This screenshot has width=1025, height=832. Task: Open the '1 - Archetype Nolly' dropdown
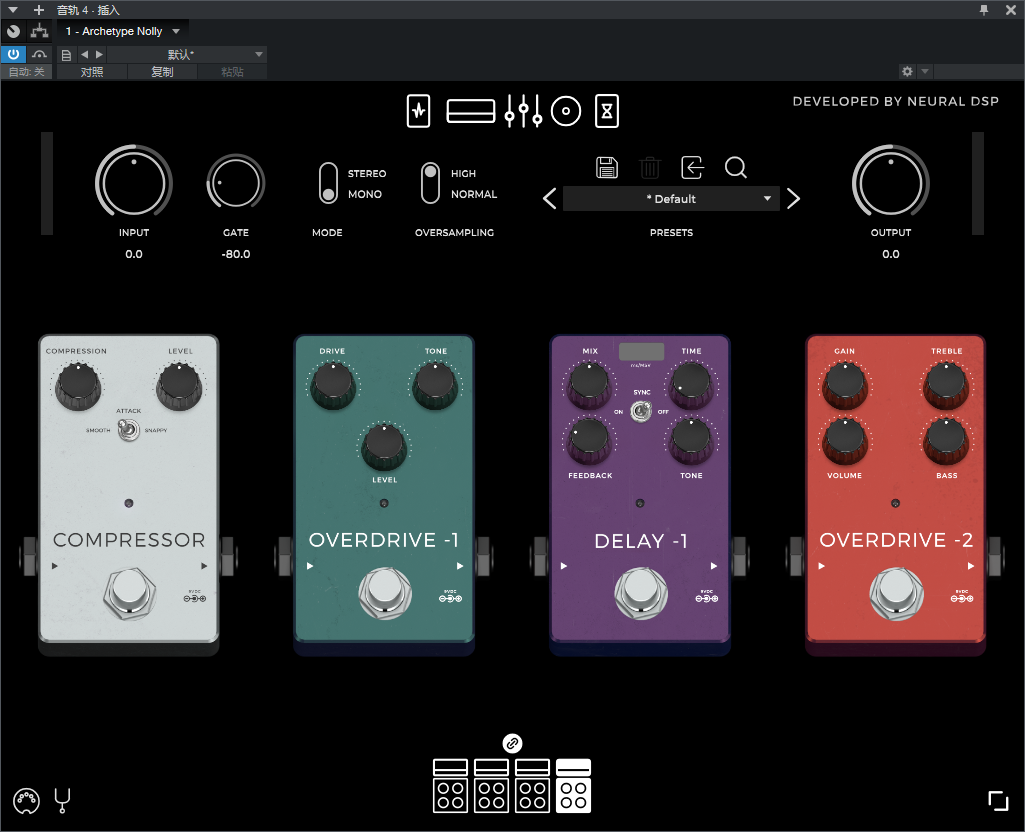(122, 31)
